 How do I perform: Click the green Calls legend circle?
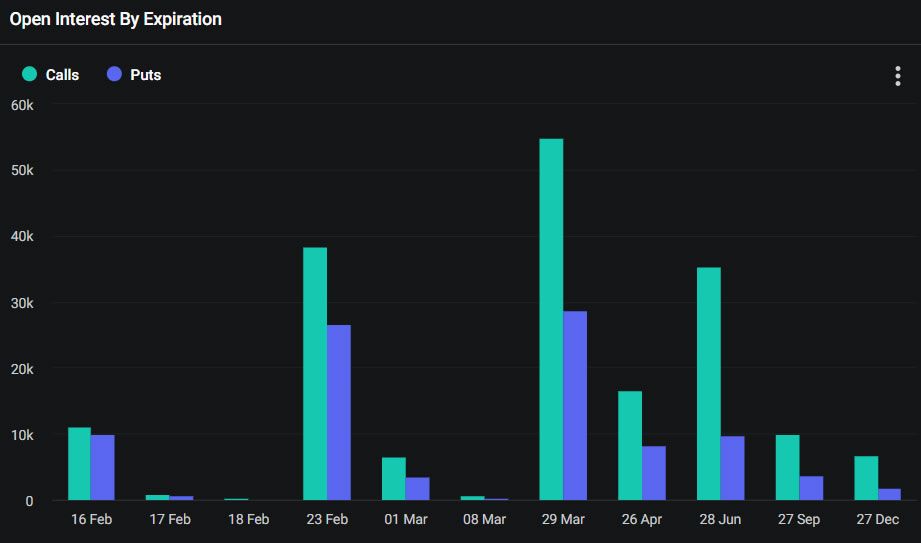[29, 74]
